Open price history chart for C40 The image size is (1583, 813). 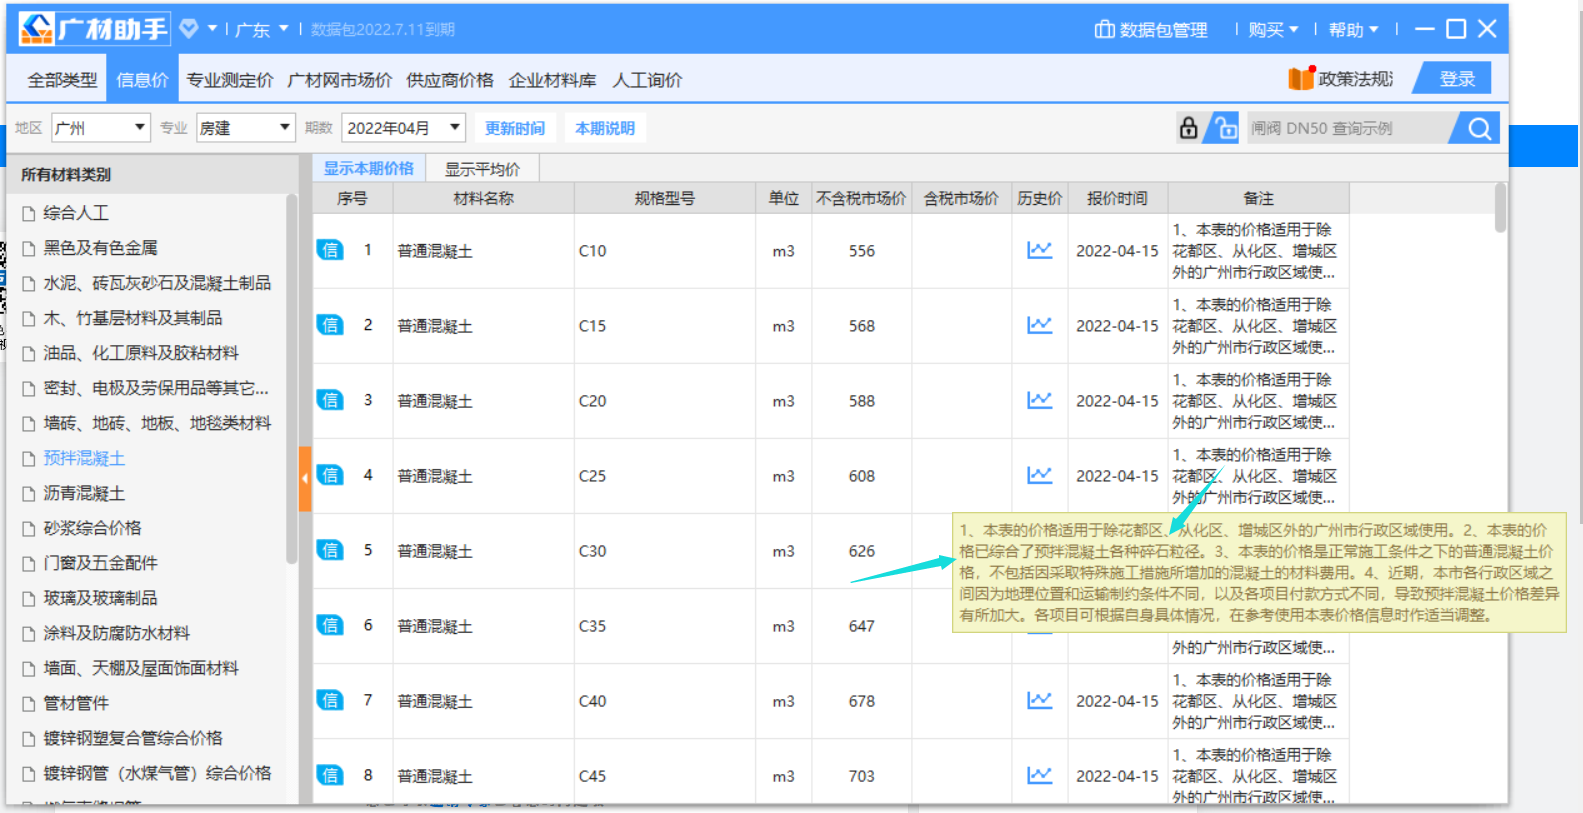click(x=1040, y=700)
